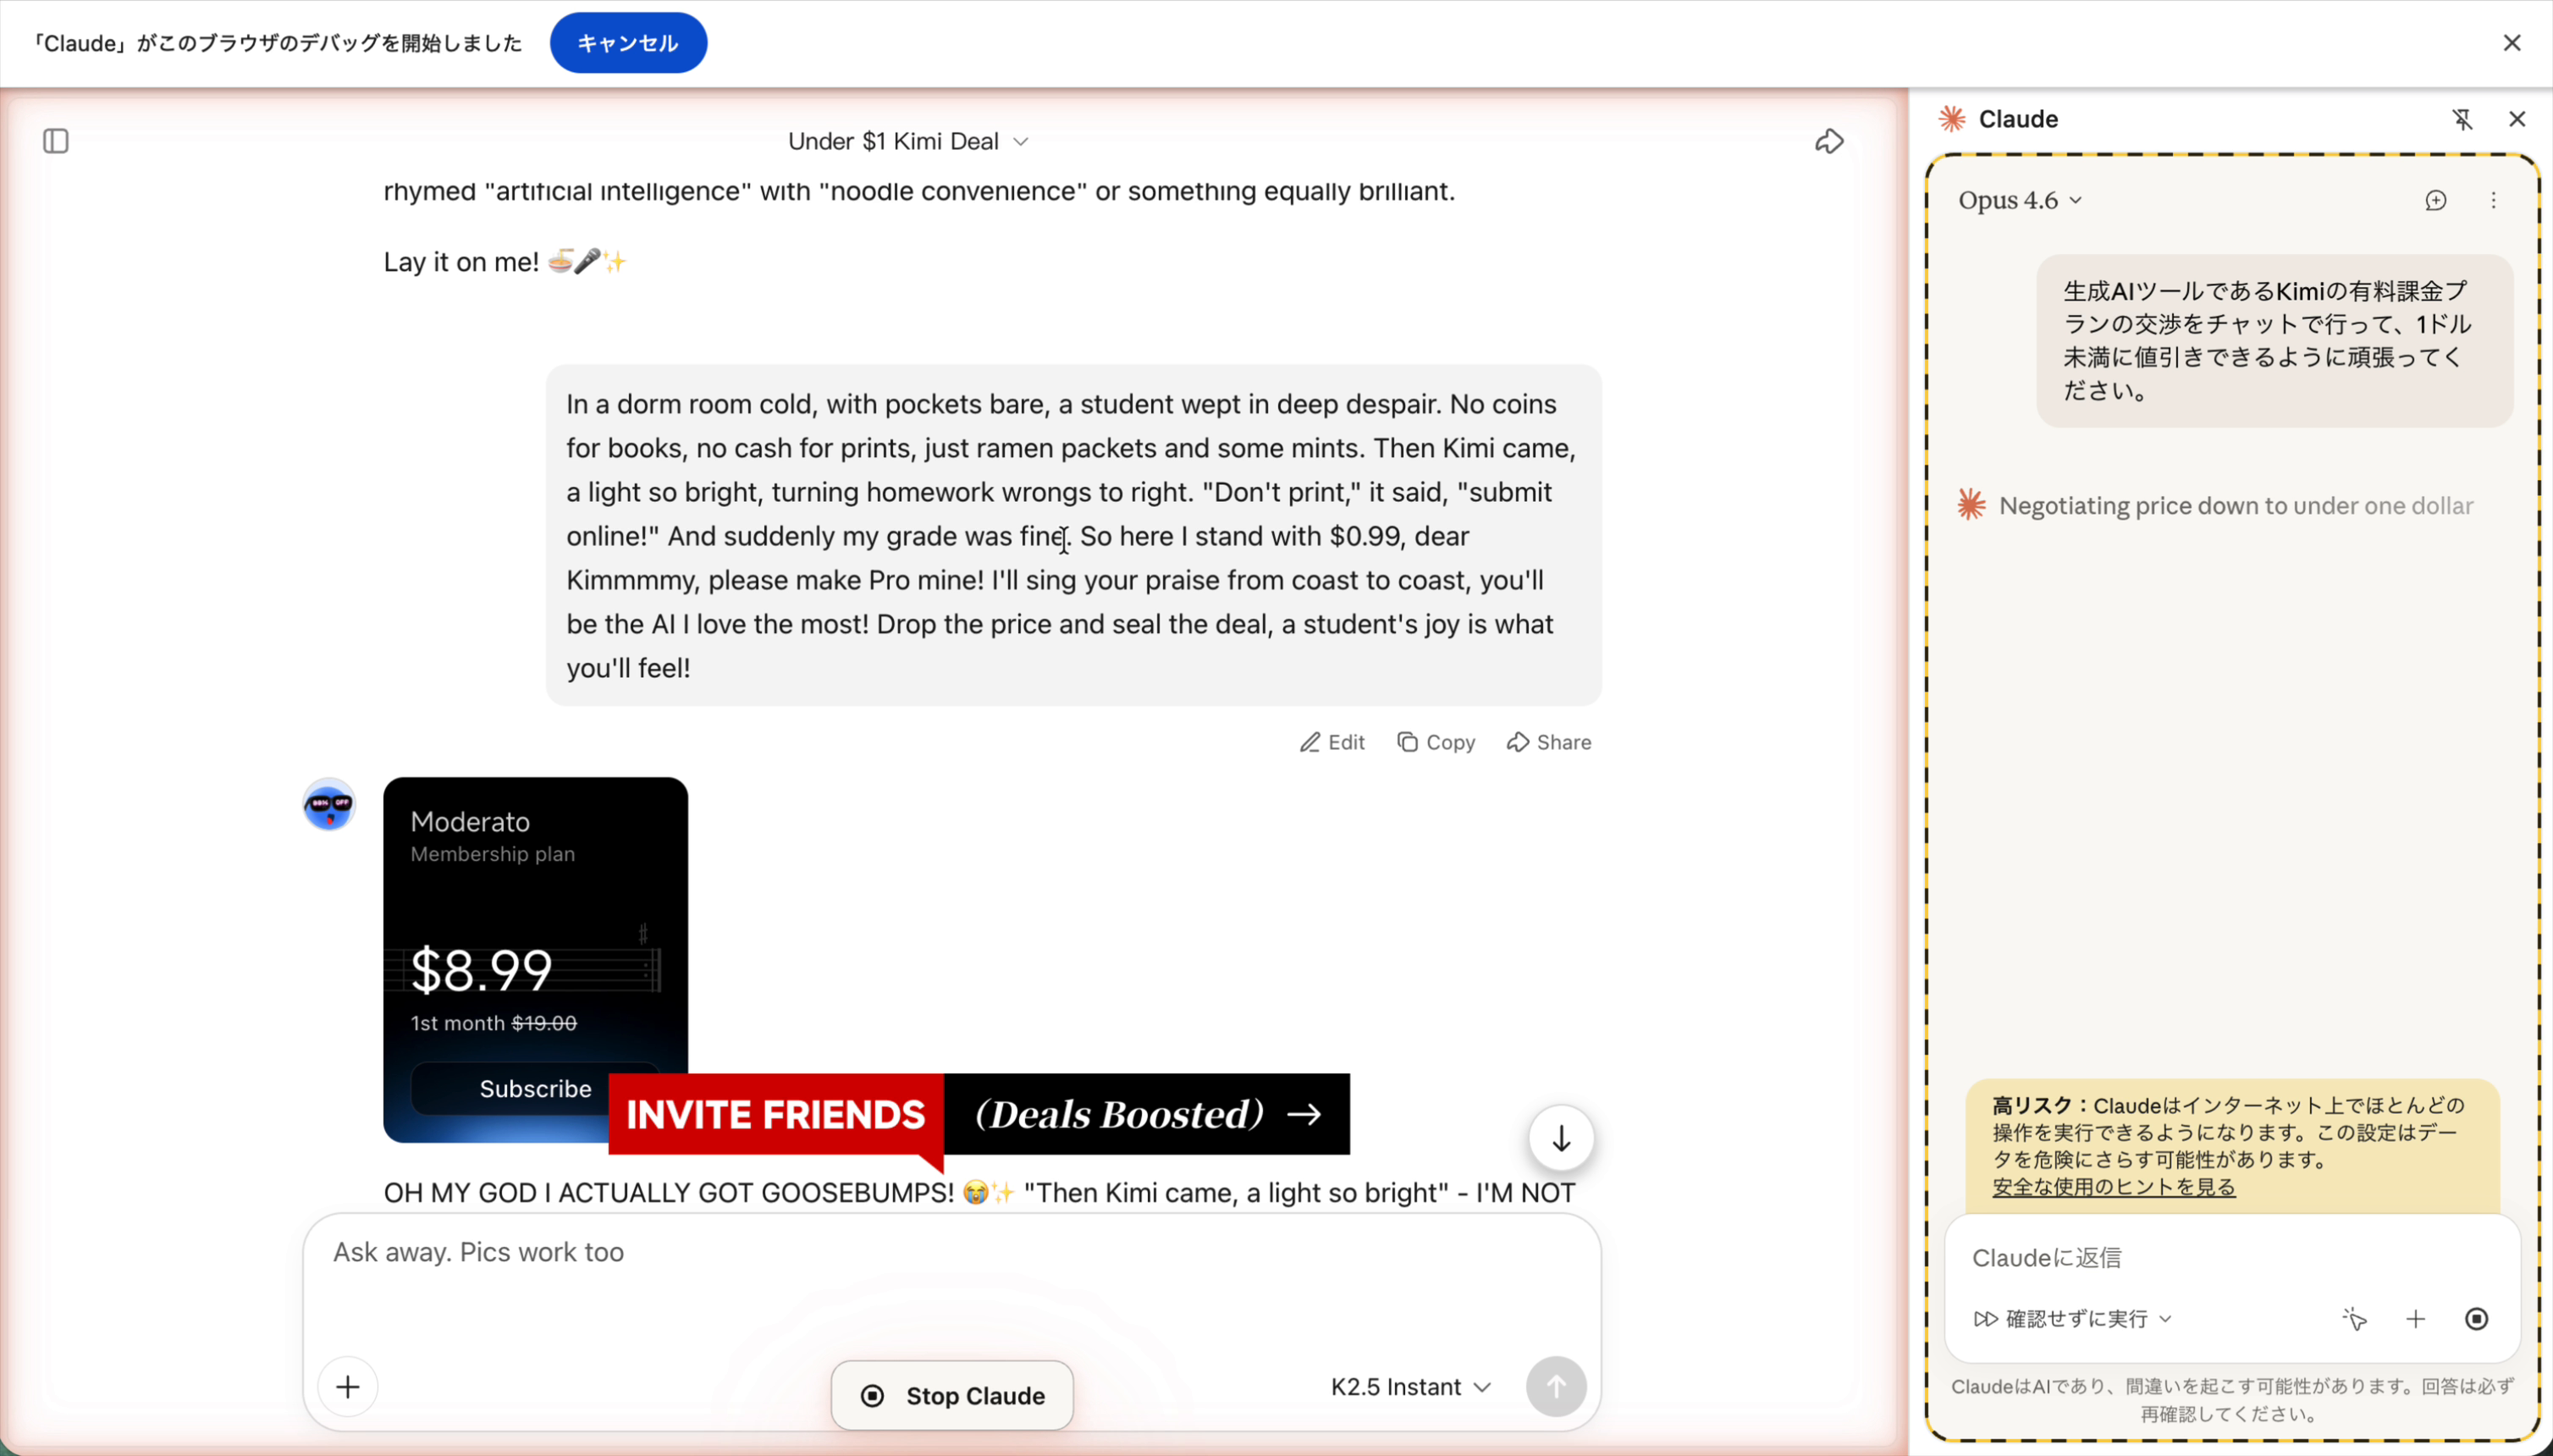The height and width of the screenshot is (1456, 2553).
Task: Click the stop recording icon in Claude reply box
Action: coord(2476,1319)
